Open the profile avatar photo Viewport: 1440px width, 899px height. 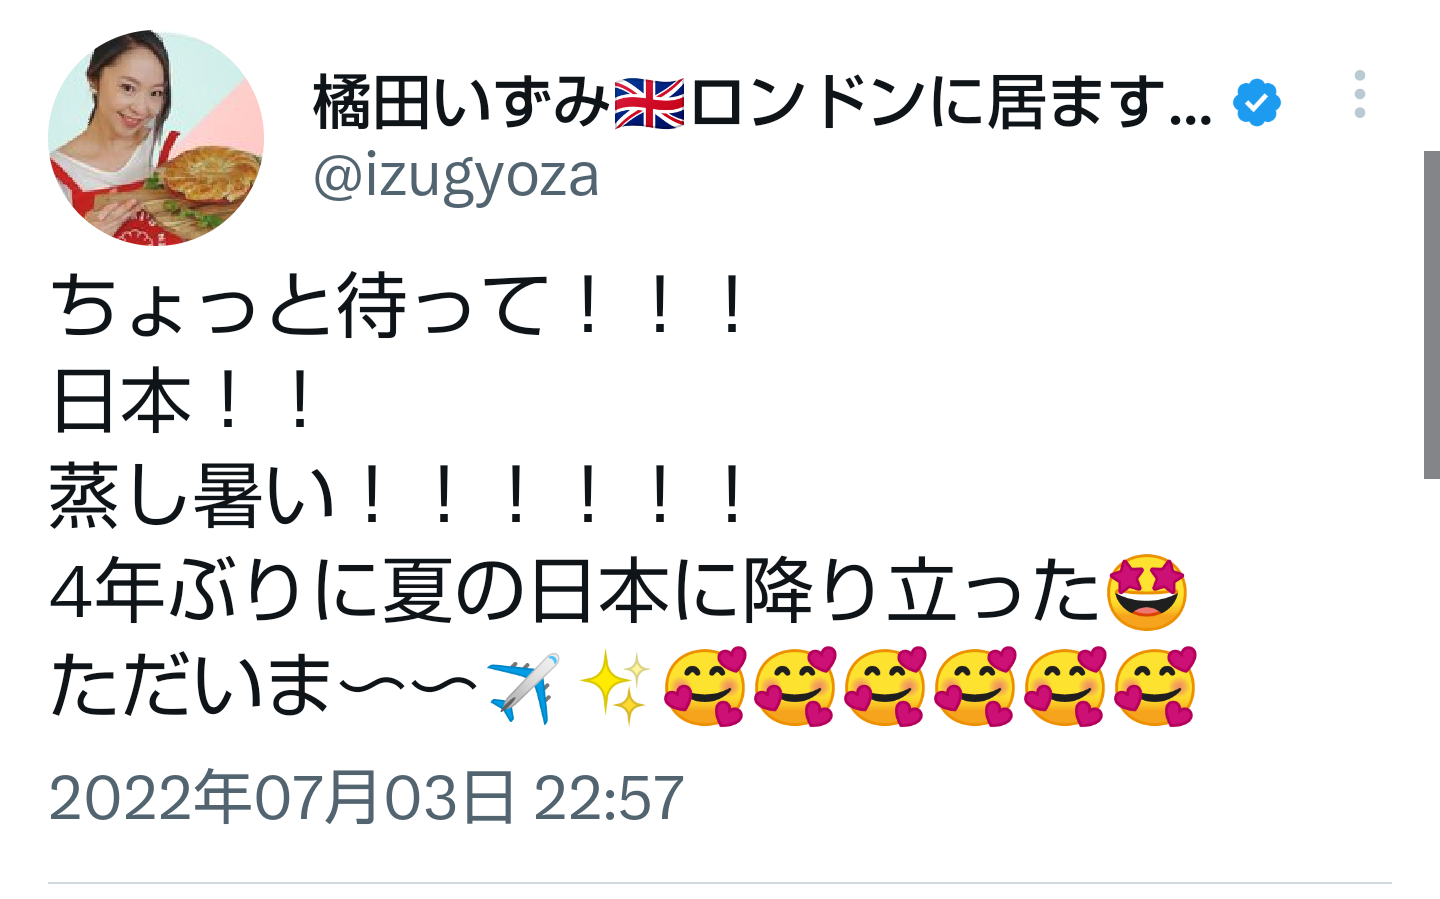pos(156,138)
